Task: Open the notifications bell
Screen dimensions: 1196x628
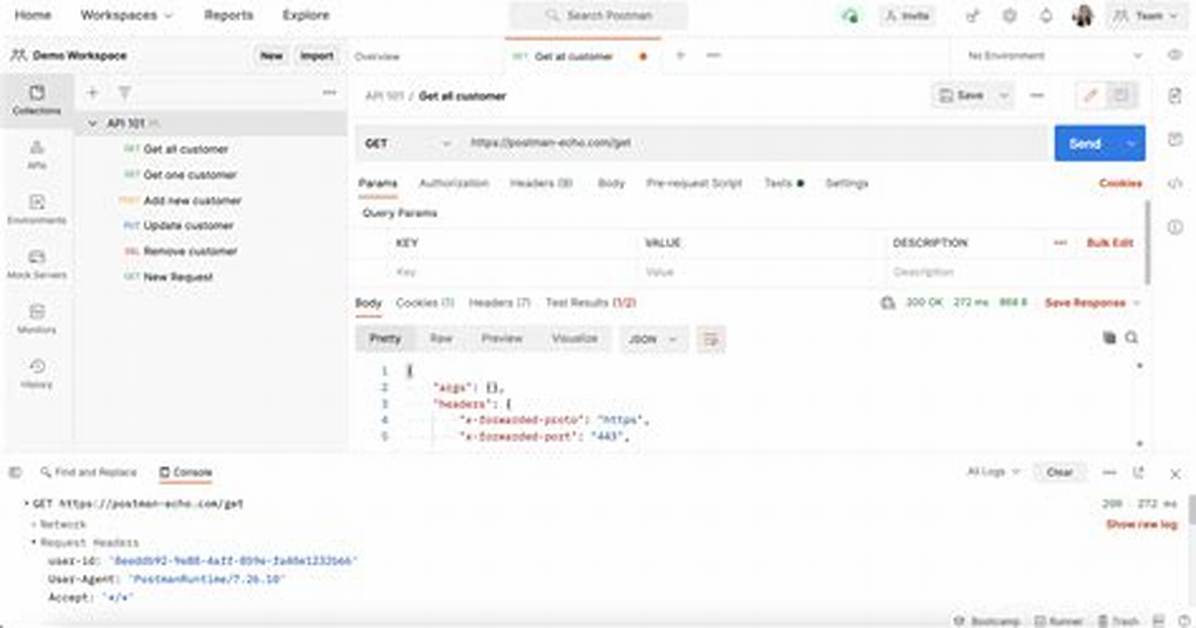Action: [1046, 15]
